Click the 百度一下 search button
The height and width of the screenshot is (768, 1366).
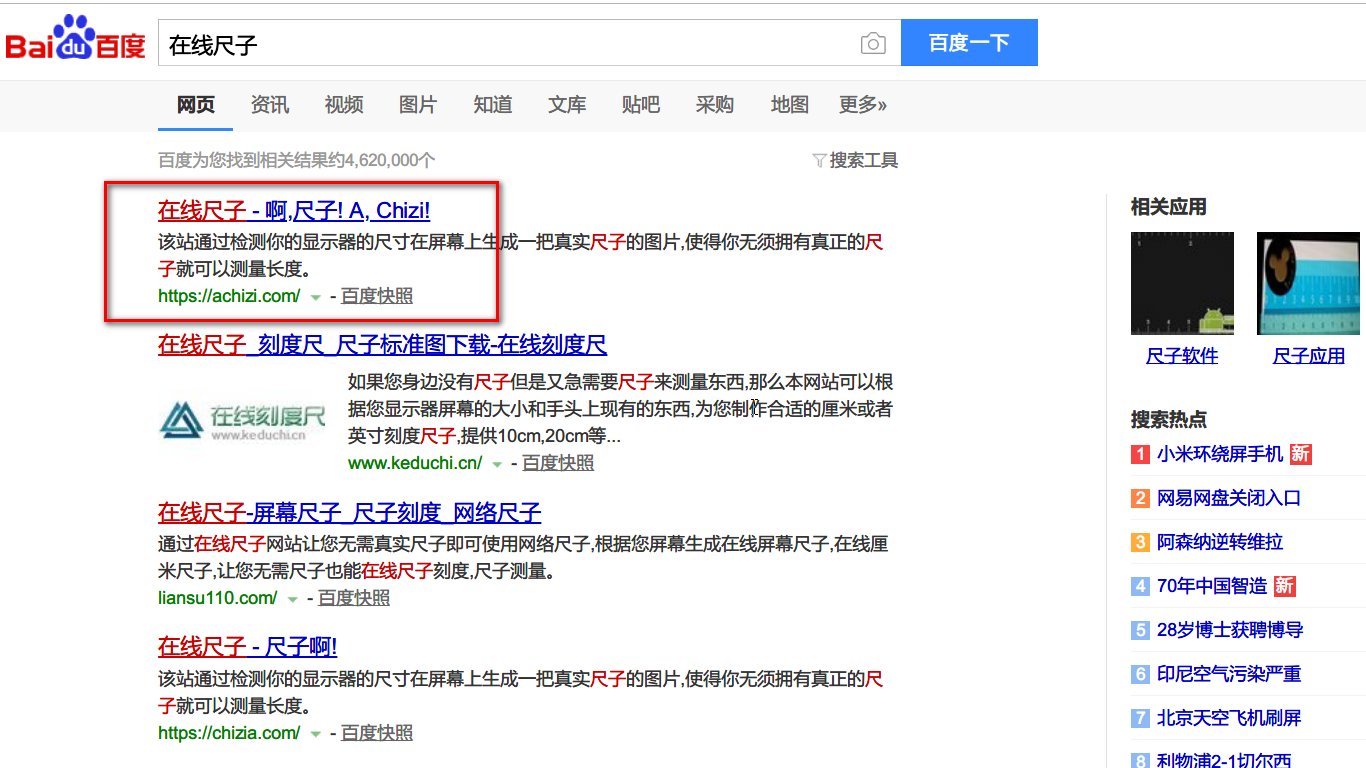(x=968, y=43)
